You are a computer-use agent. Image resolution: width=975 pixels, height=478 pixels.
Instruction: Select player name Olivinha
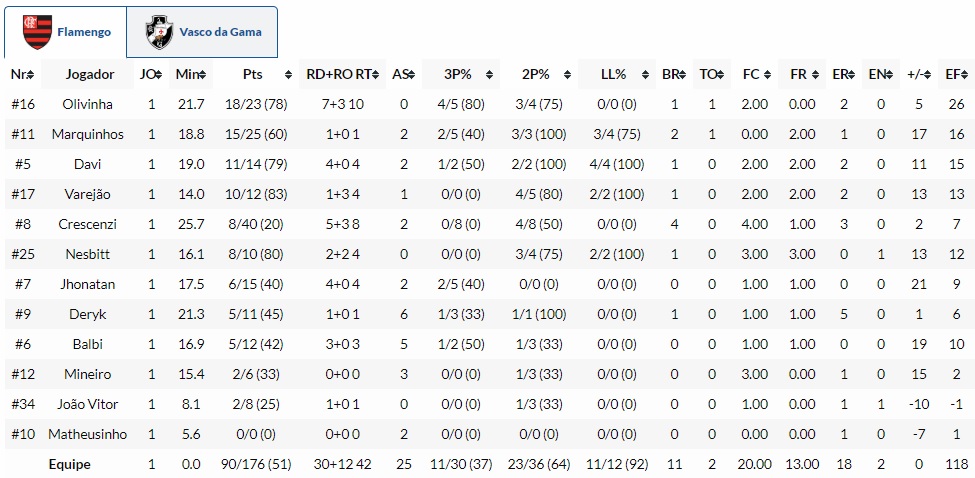(88, 104)
